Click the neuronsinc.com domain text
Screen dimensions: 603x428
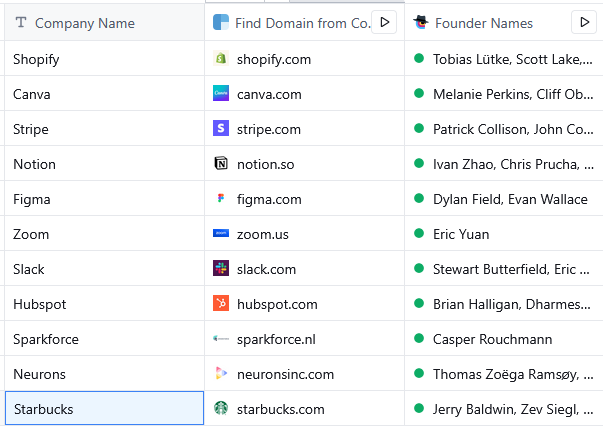coord(285,374)
